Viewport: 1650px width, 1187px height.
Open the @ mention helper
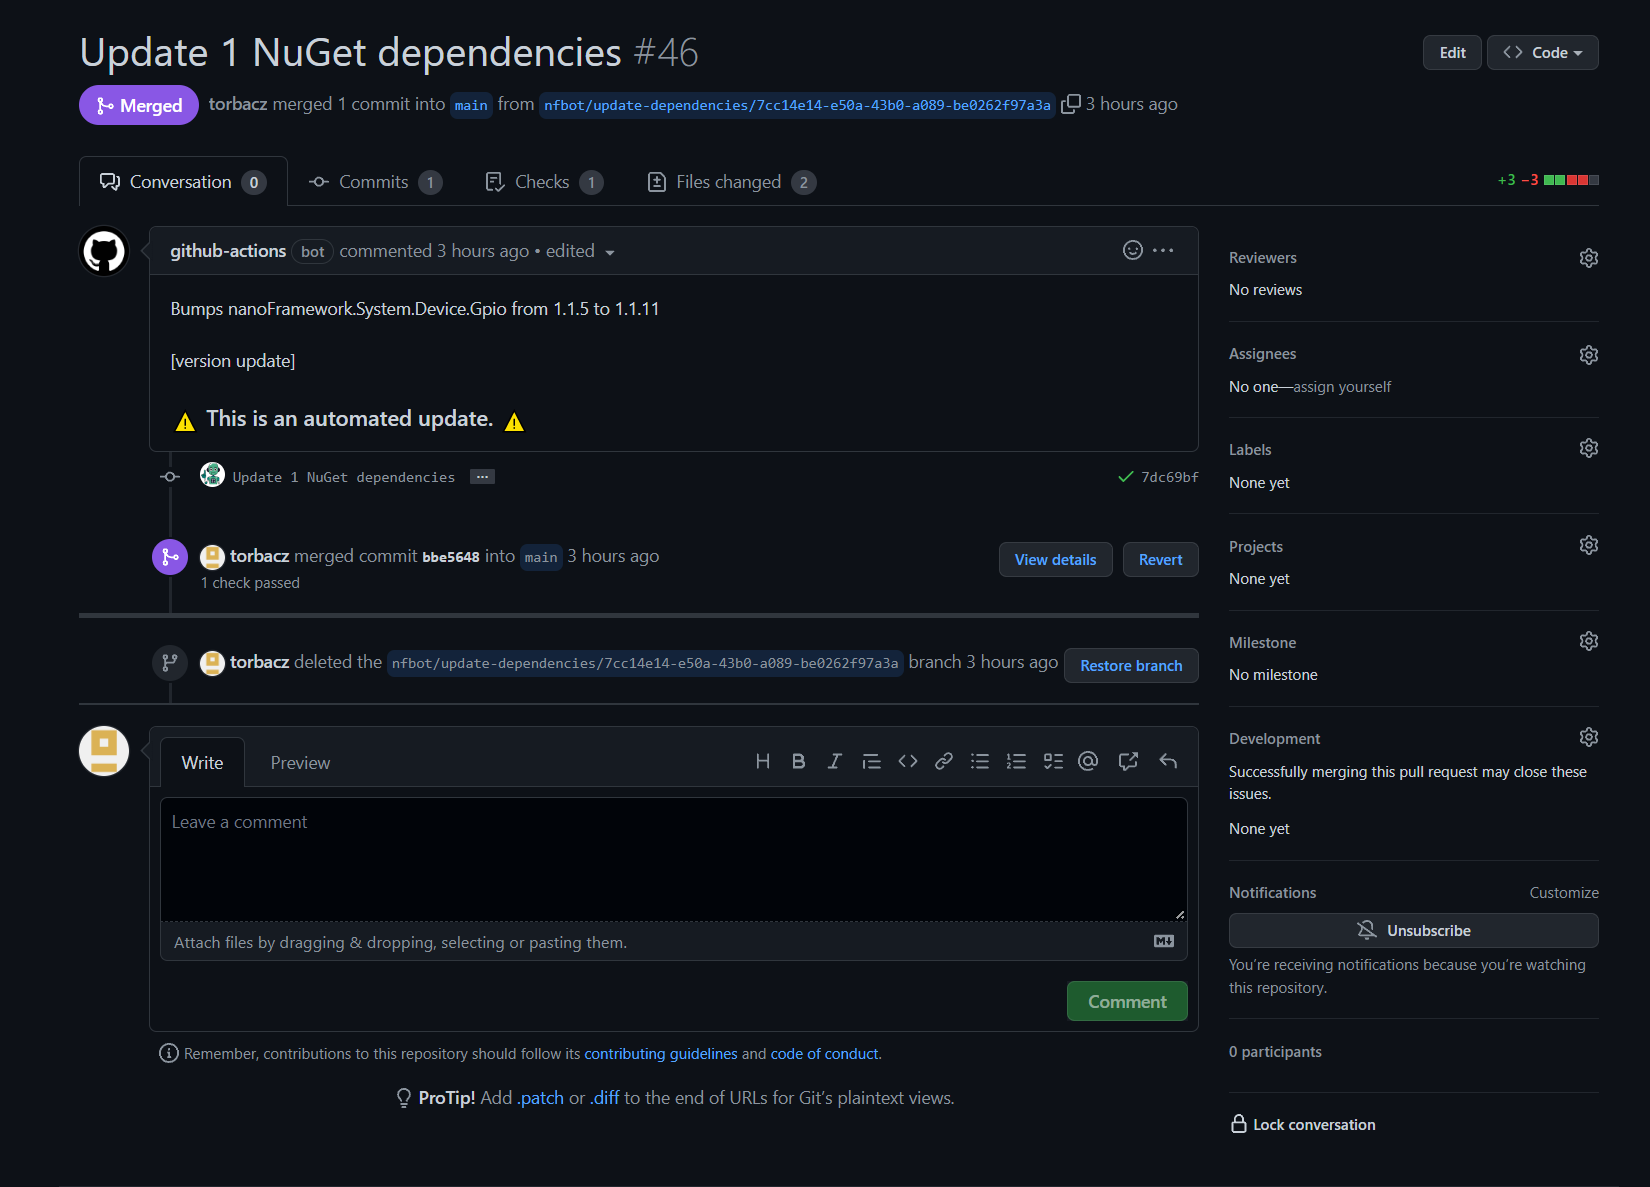(1088, 760)
